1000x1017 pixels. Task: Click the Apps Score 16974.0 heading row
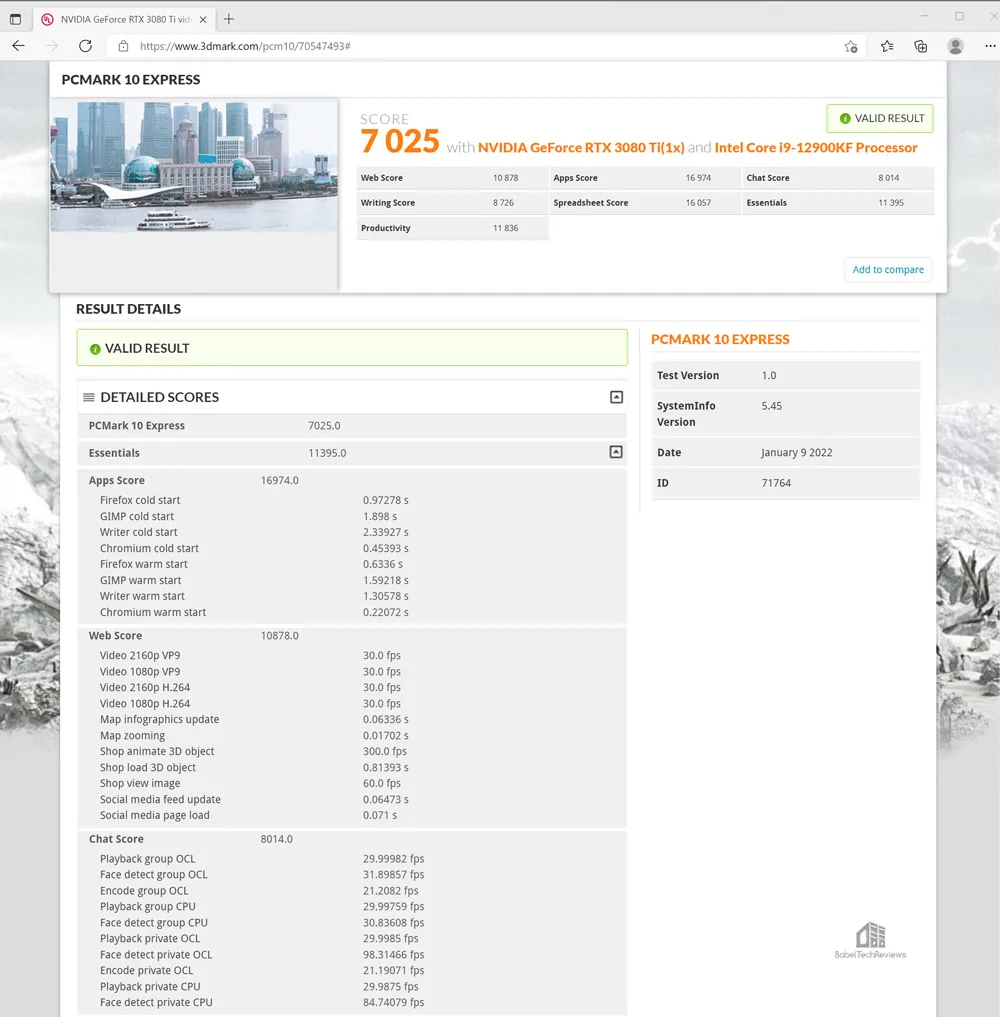point(352,481)
